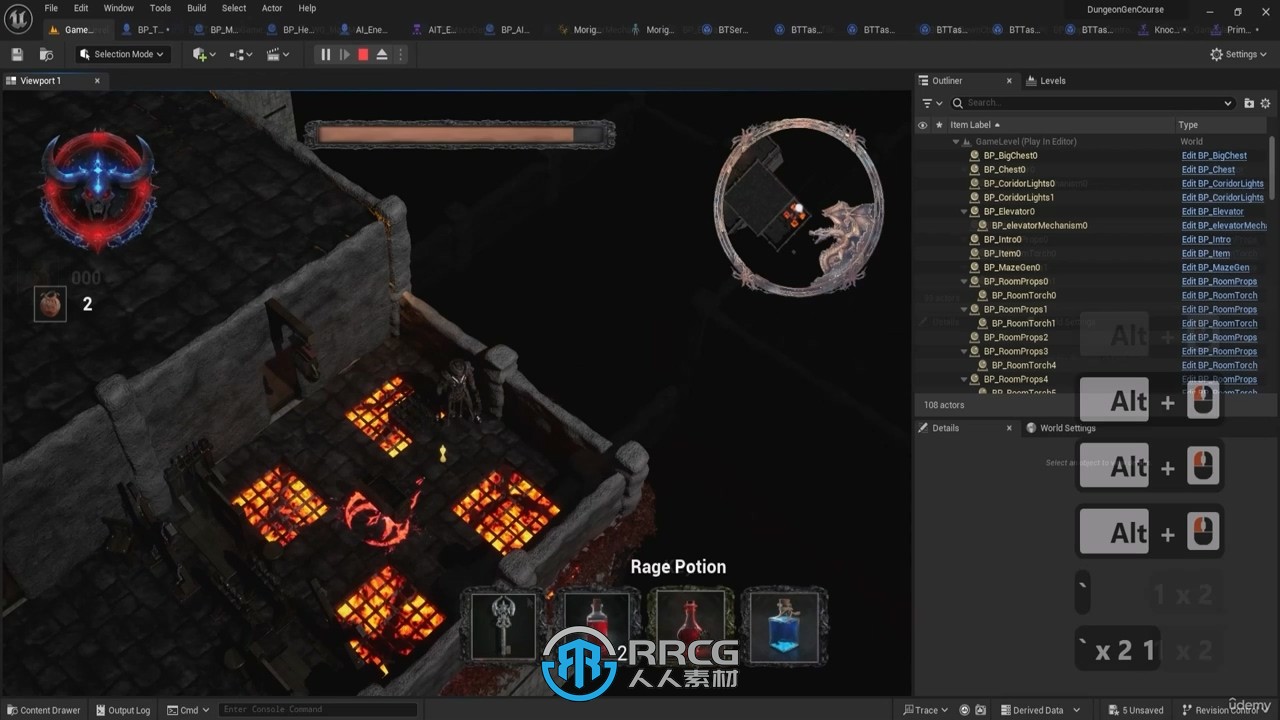The height and width of the screenshot is (720, 1280).
Task: Click the Edit BP_Chest link
Action: click(1208, 170)
